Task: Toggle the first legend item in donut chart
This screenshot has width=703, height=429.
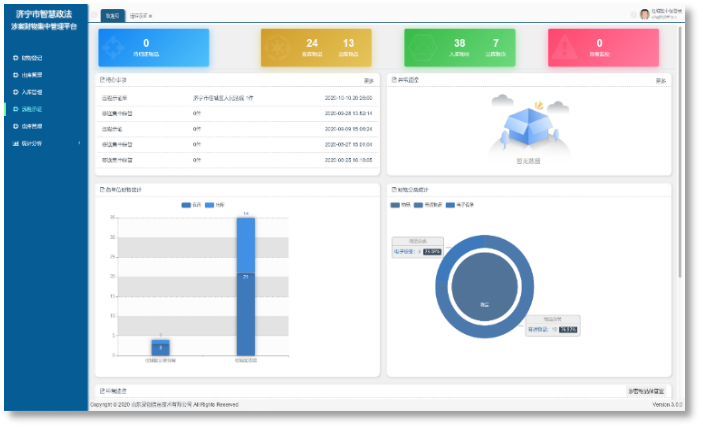Action: pos(396,204)
